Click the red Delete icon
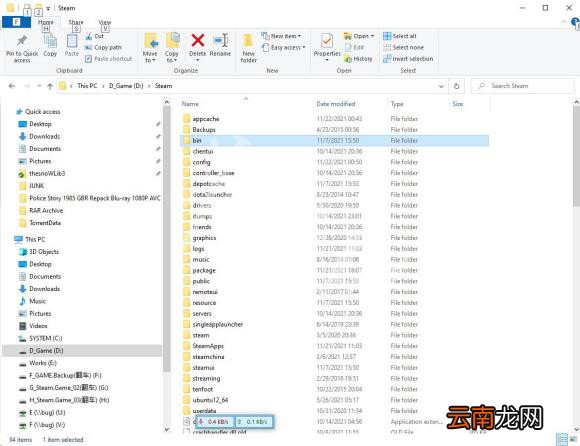 [x=198, y=40]
